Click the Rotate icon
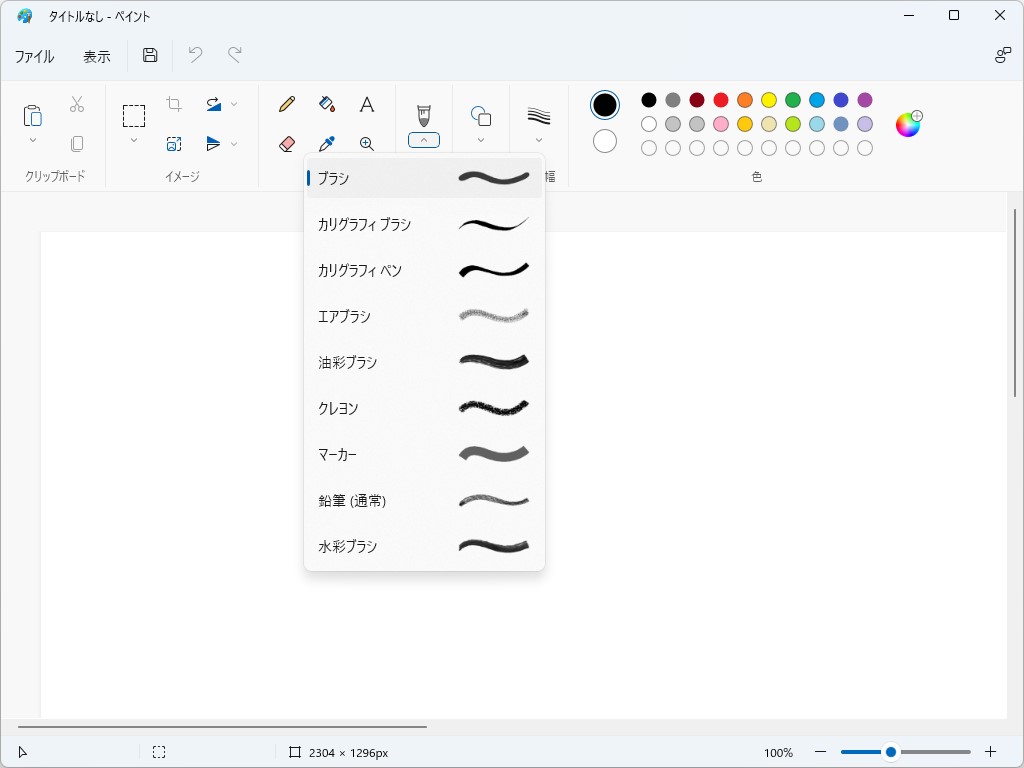 [x=214, y=104]
